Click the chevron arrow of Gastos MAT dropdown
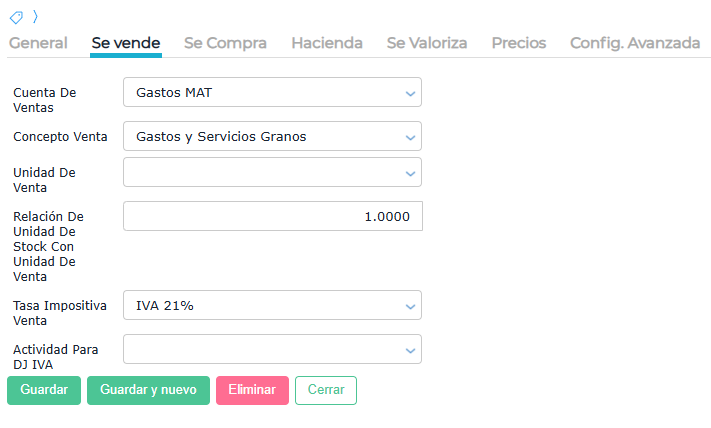Viewport: 711px width, 428px height. click(x=409, y=93)
